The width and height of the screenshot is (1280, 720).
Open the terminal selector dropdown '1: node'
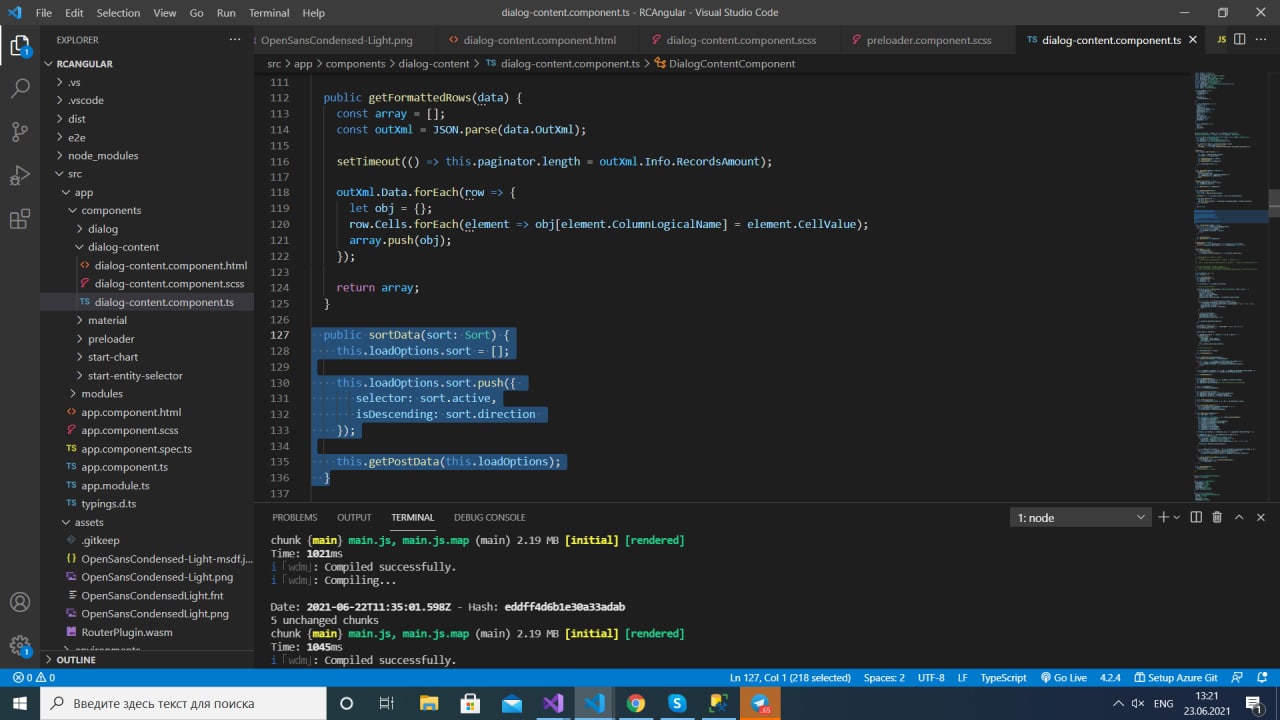coord(1080,517)
